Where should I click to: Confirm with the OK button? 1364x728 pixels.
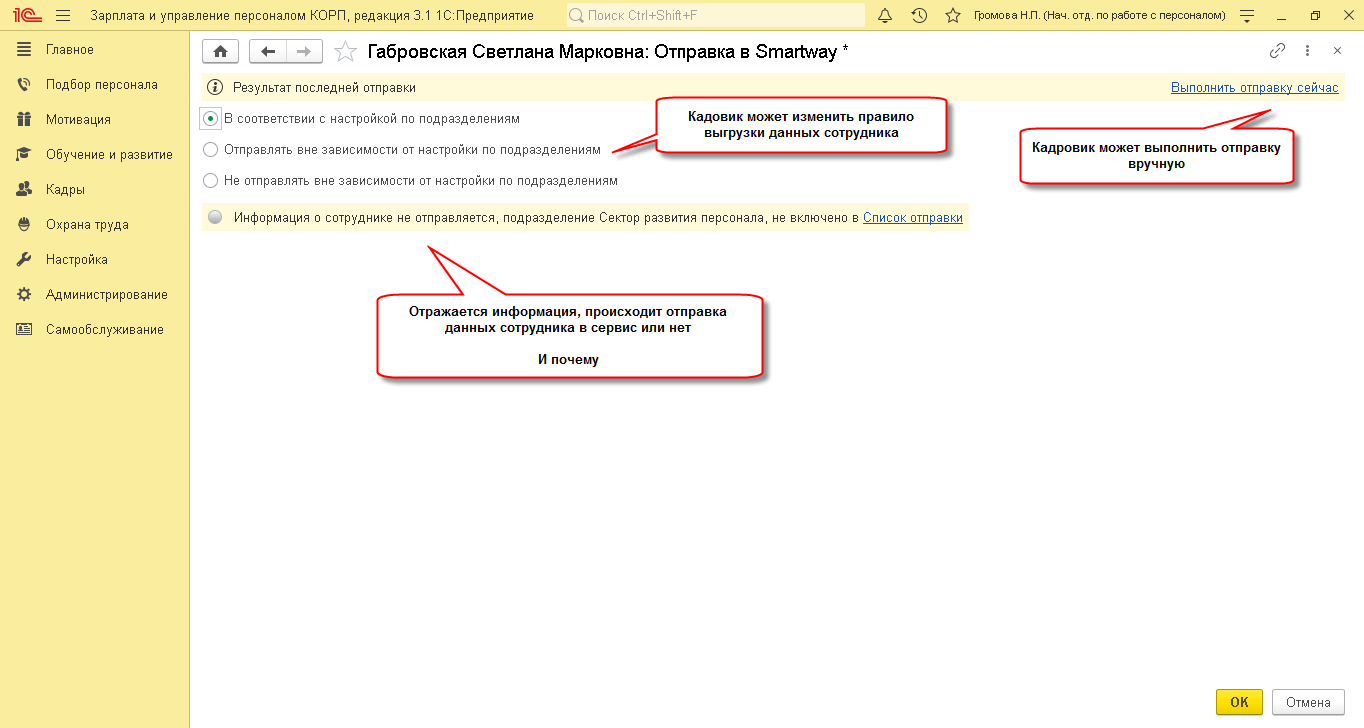tap(1239, 702)
